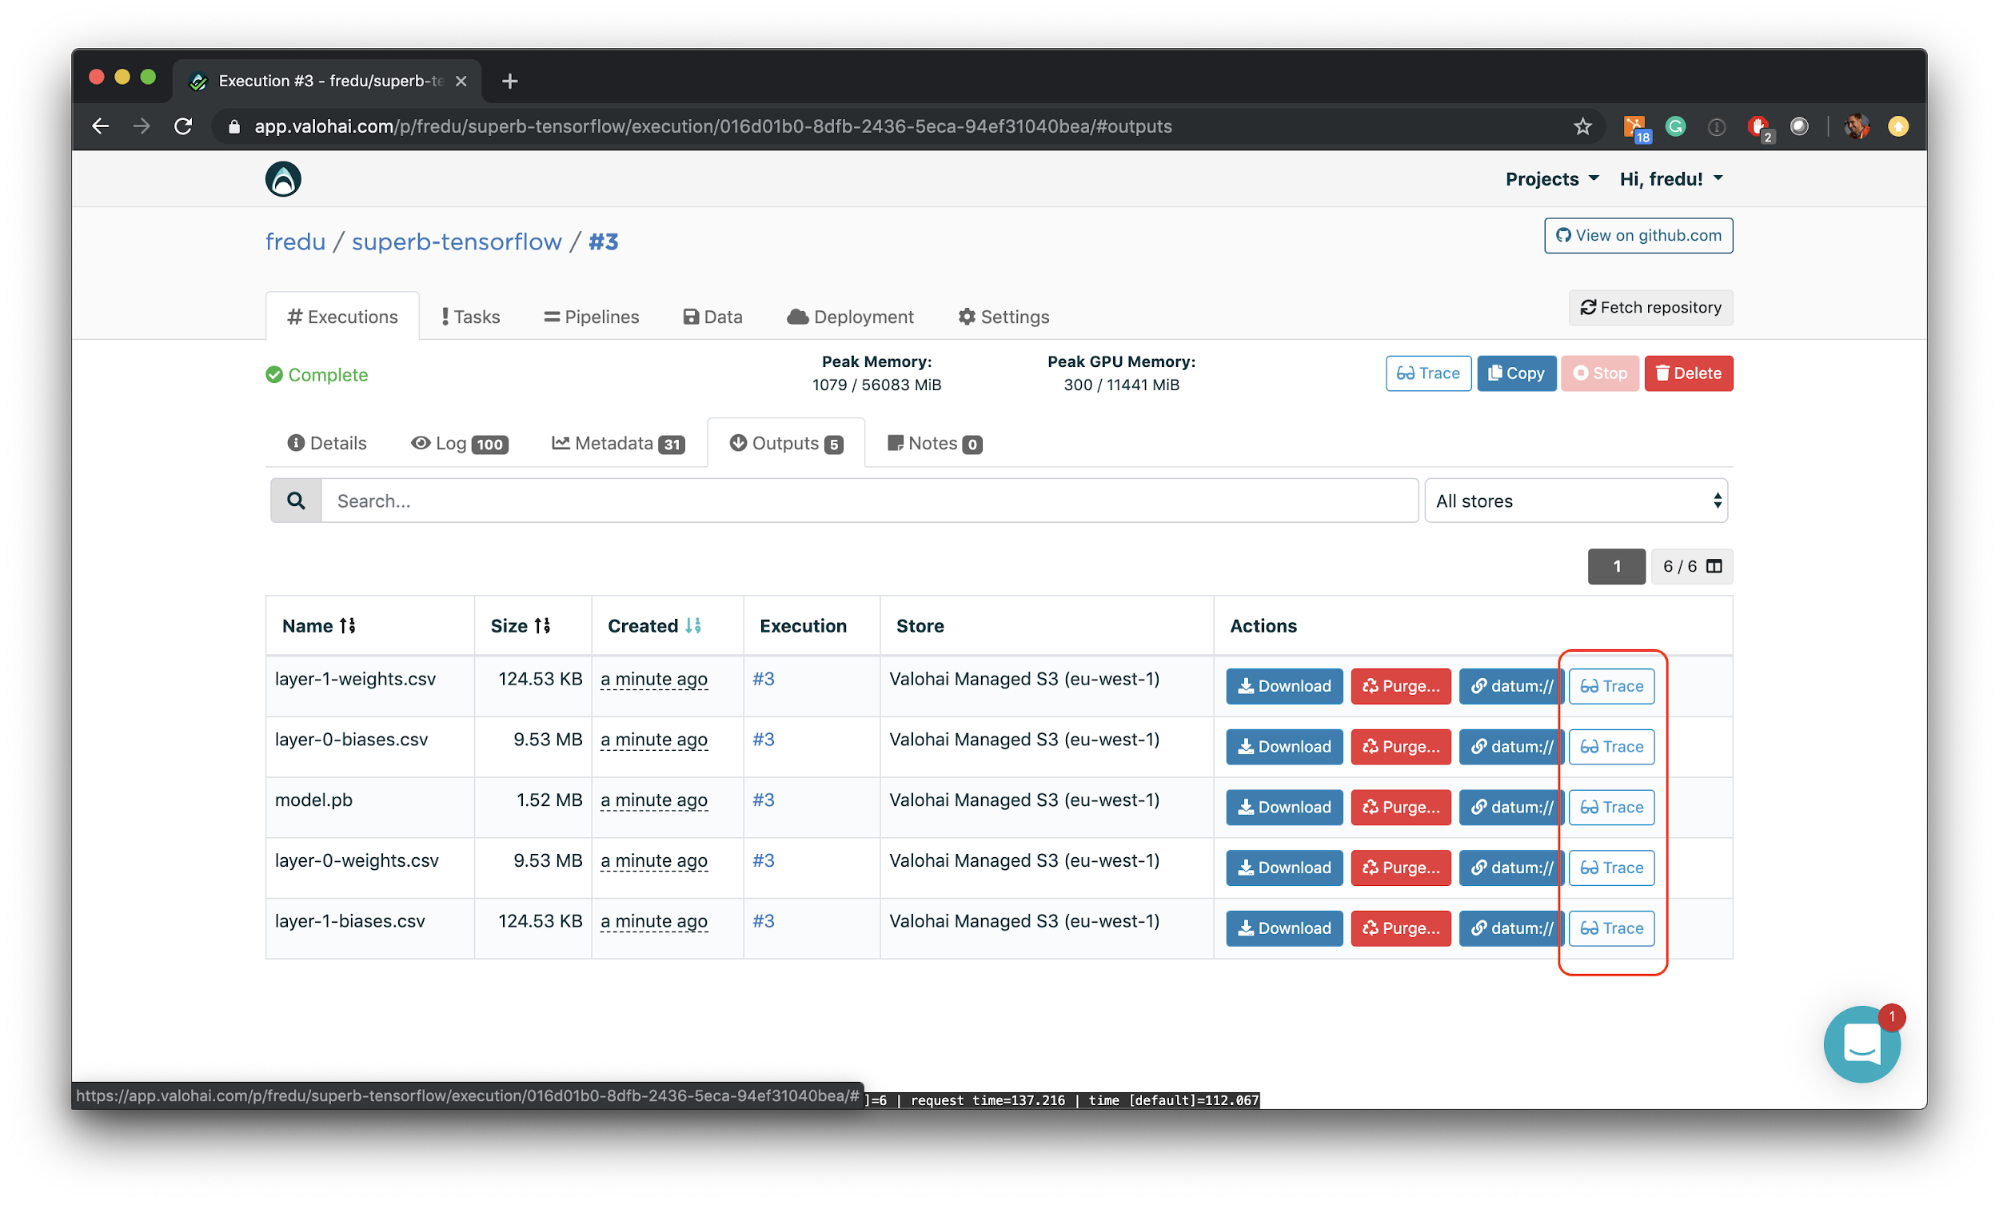Sort table by Name column
This screenshot has height=1205, width=1999.
318,625
